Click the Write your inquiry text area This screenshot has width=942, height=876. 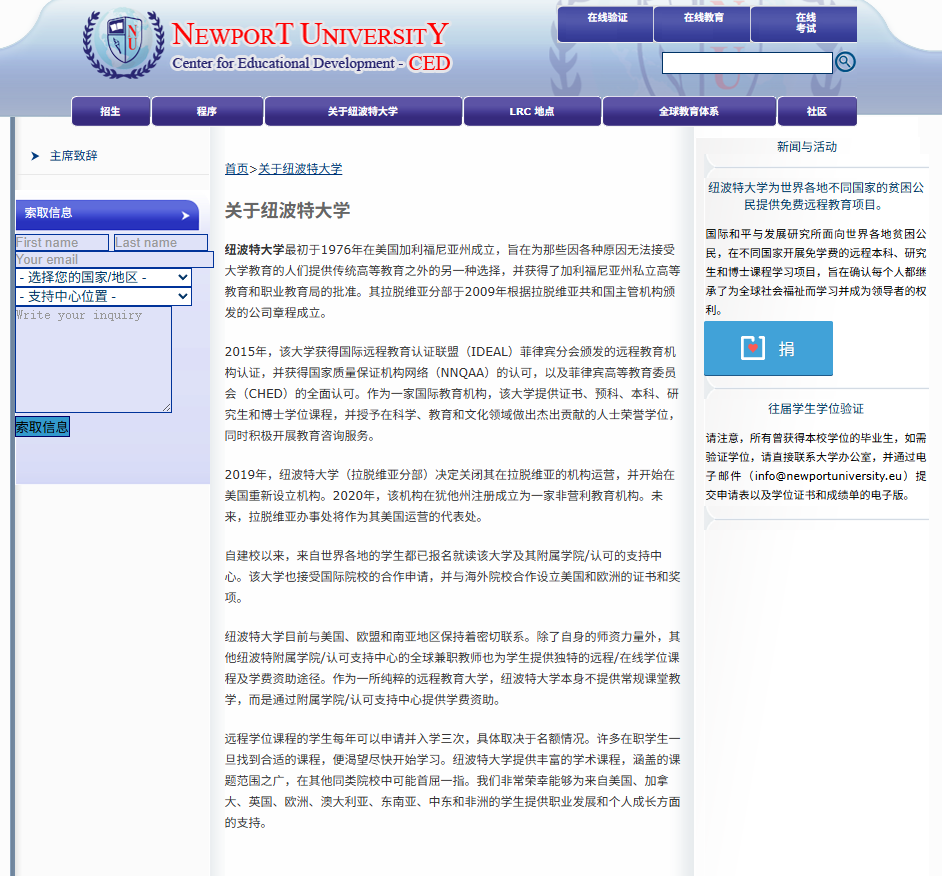pyautogui.click(x=93, y=359)
